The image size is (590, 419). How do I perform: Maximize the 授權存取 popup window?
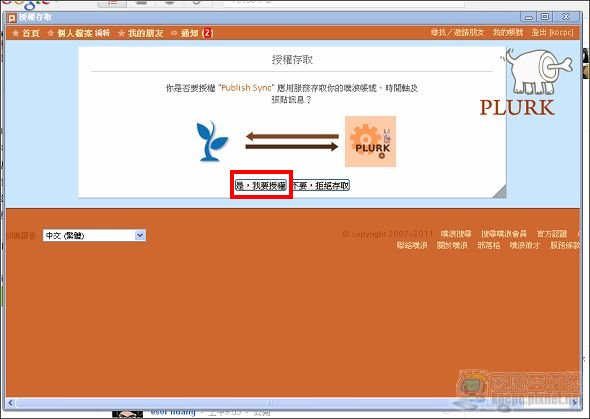545,17
